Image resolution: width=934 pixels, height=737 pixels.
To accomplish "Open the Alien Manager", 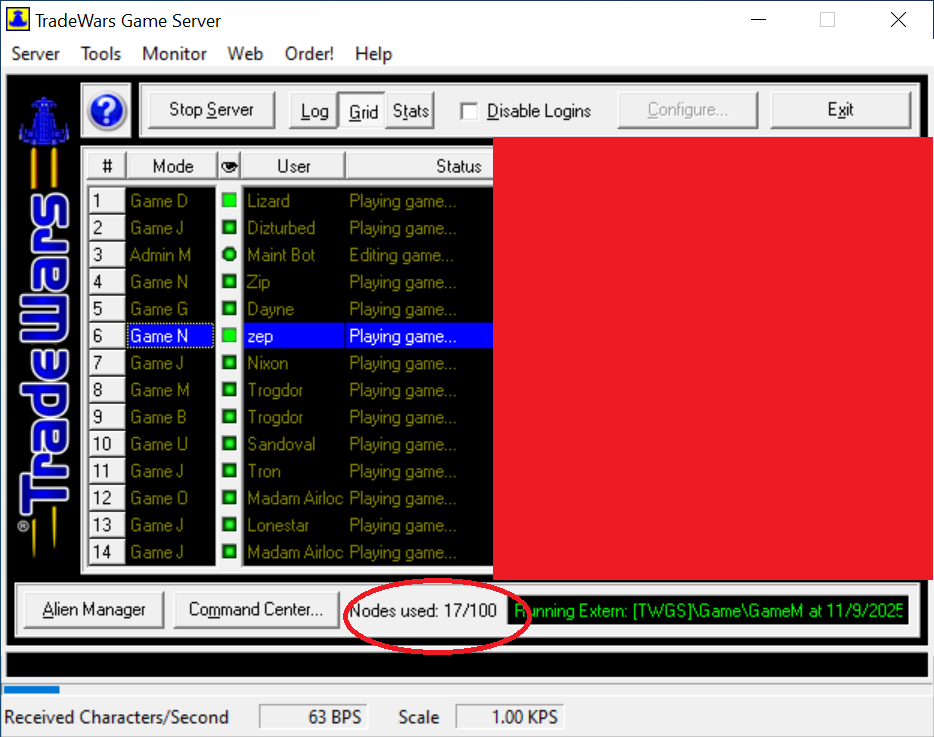I will [94, 609].
